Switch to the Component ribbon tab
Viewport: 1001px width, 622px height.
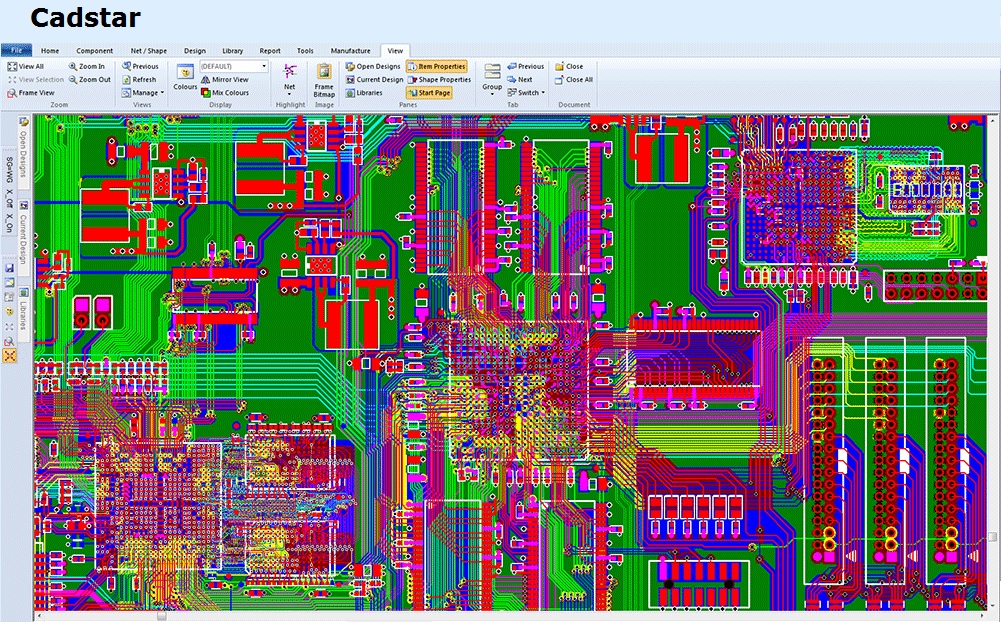(94, 51)
